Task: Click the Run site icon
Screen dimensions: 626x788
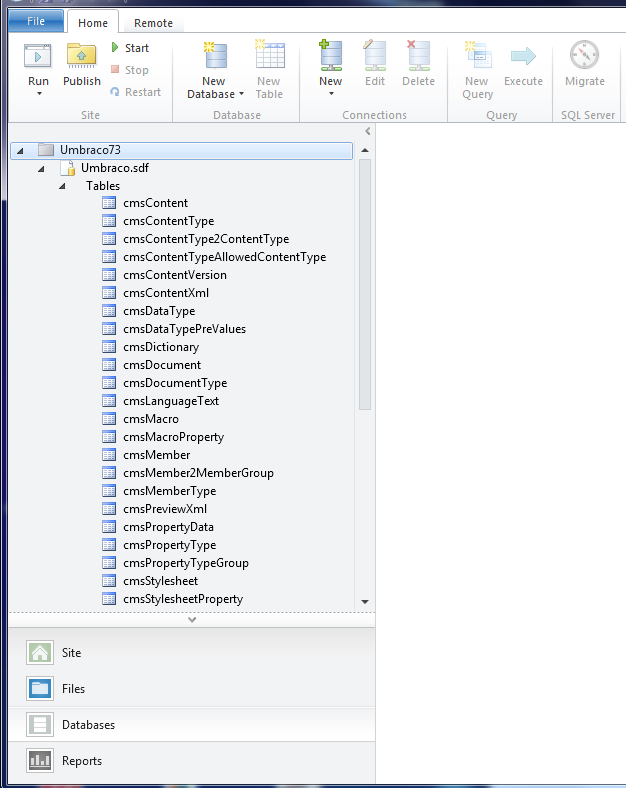Action: click(x=38, y=56)
